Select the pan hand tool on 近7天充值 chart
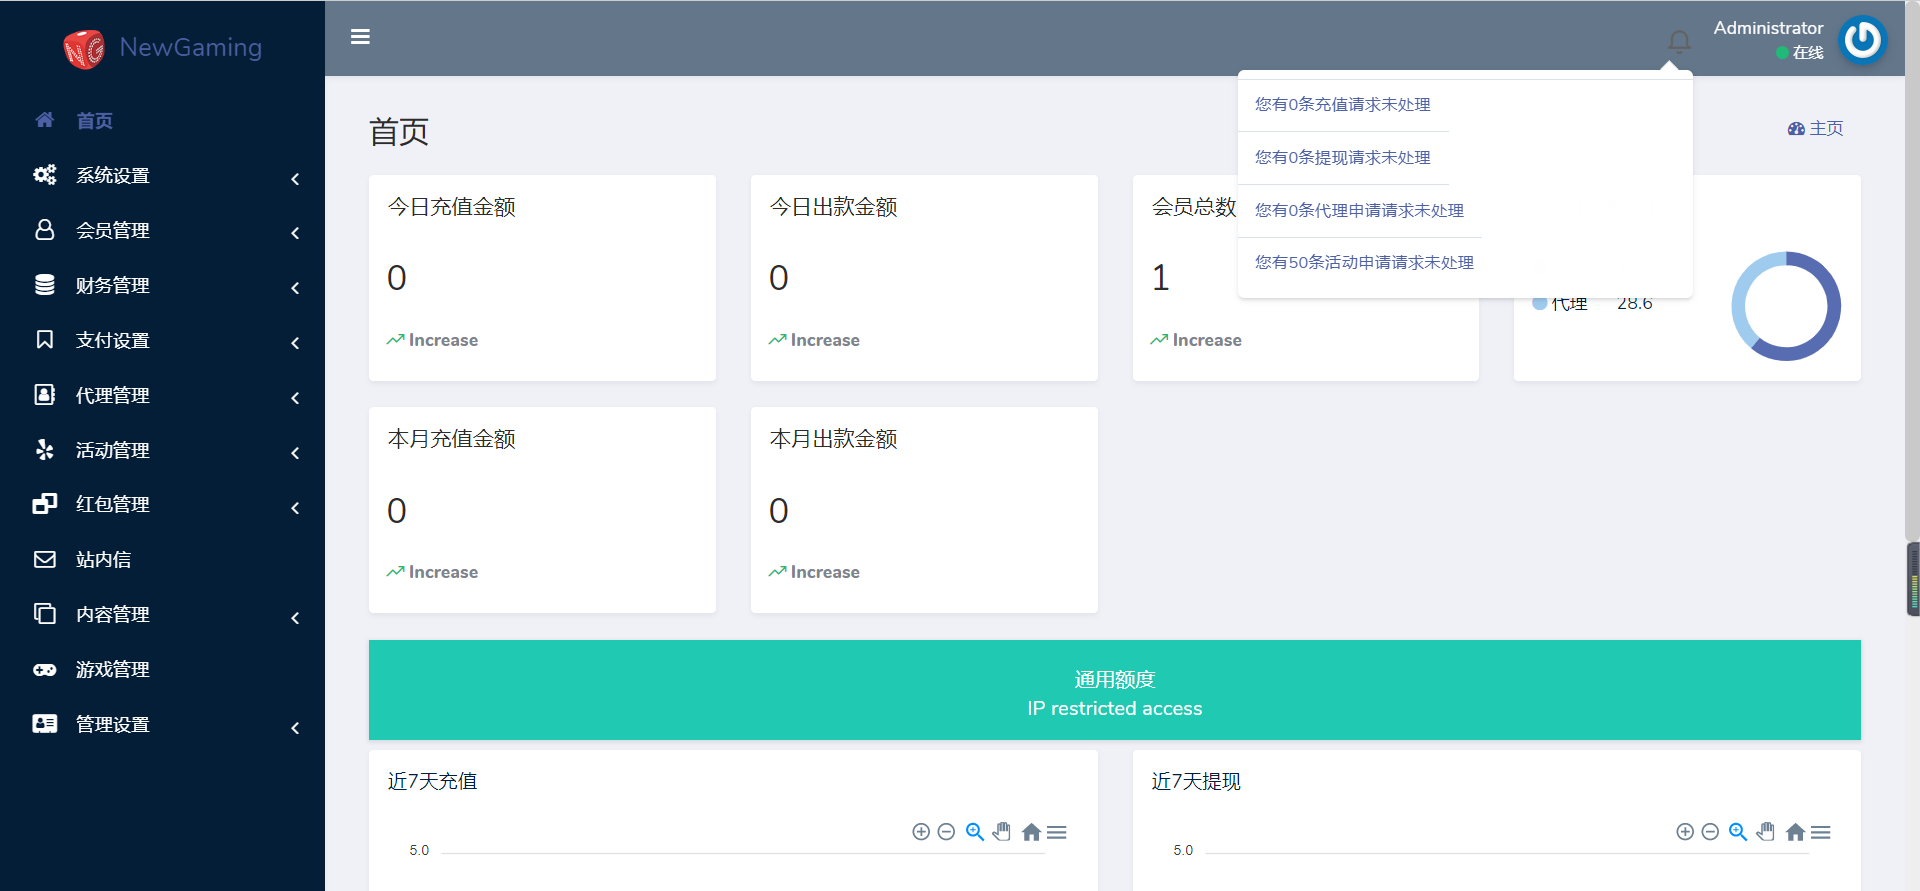The height and width of the screenshot is (891, 1920). click(x=1002, y=832)
